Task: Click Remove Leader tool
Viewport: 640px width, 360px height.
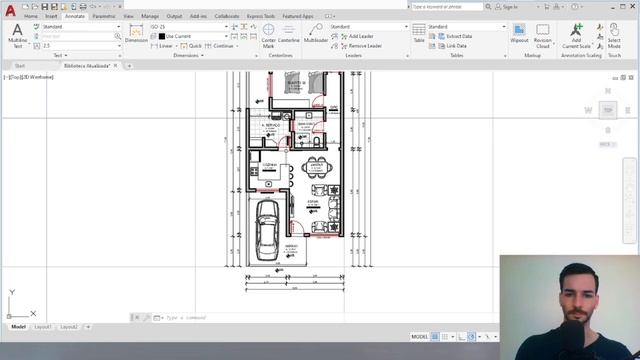Action: (x=361, y=46)
